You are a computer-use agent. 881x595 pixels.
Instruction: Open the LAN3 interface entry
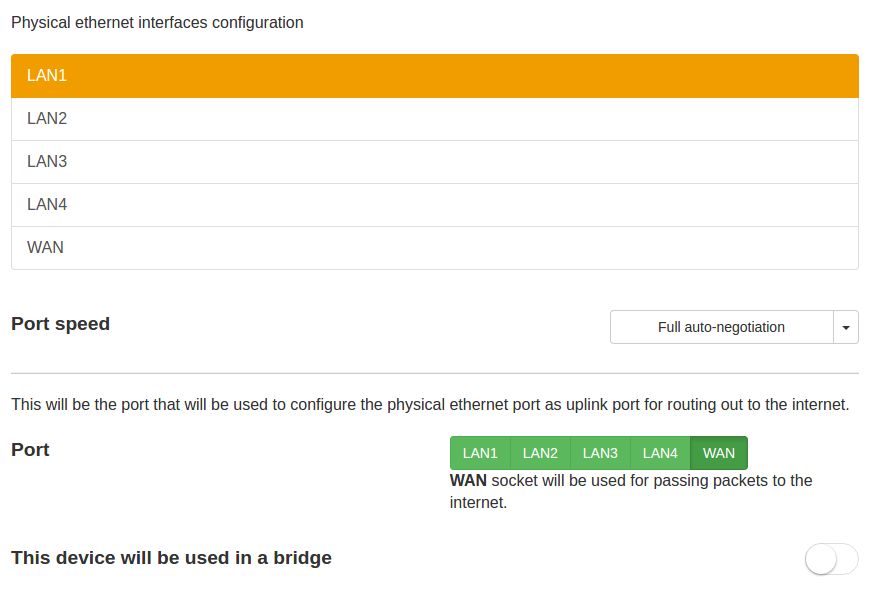point(434,162)
